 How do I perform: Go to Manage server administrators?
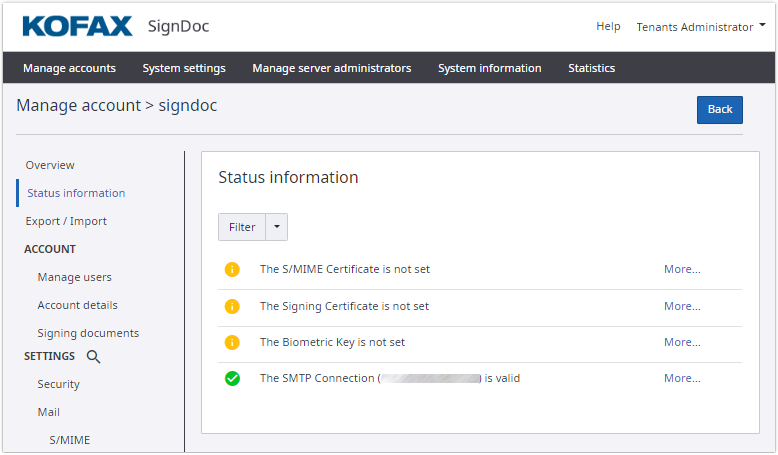[x=331, y=68]
